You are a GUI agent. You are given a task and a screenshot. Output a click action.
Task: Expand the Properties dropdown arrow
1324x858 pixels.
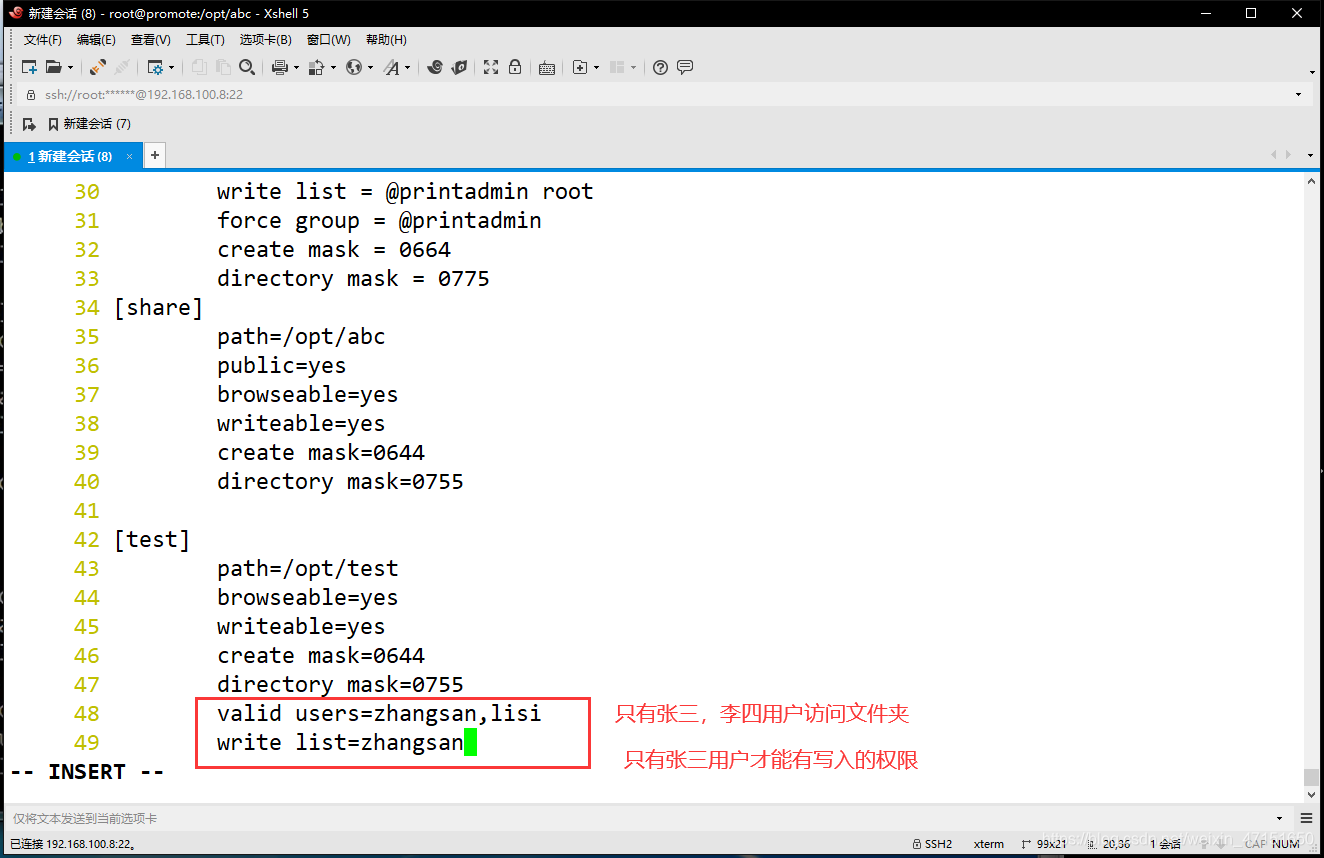(x=172, y=68)
